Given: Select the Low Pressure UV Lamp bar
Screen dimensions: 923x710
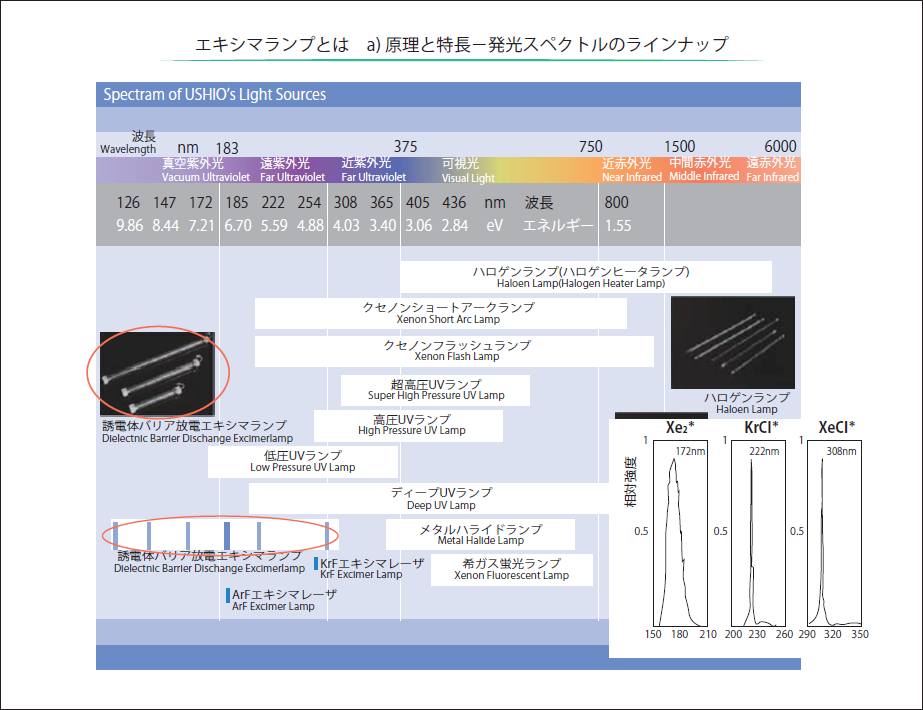Looking at the screenshot, I should coord(302,461).
